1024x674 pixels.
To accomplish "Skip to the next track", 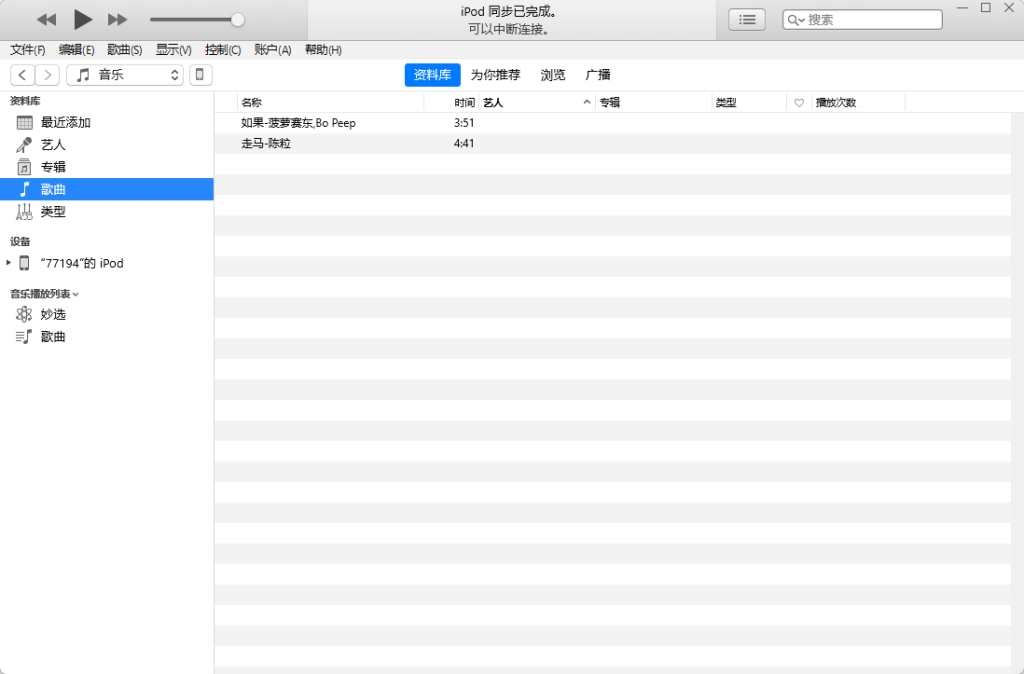I will [x=118, y=19].
